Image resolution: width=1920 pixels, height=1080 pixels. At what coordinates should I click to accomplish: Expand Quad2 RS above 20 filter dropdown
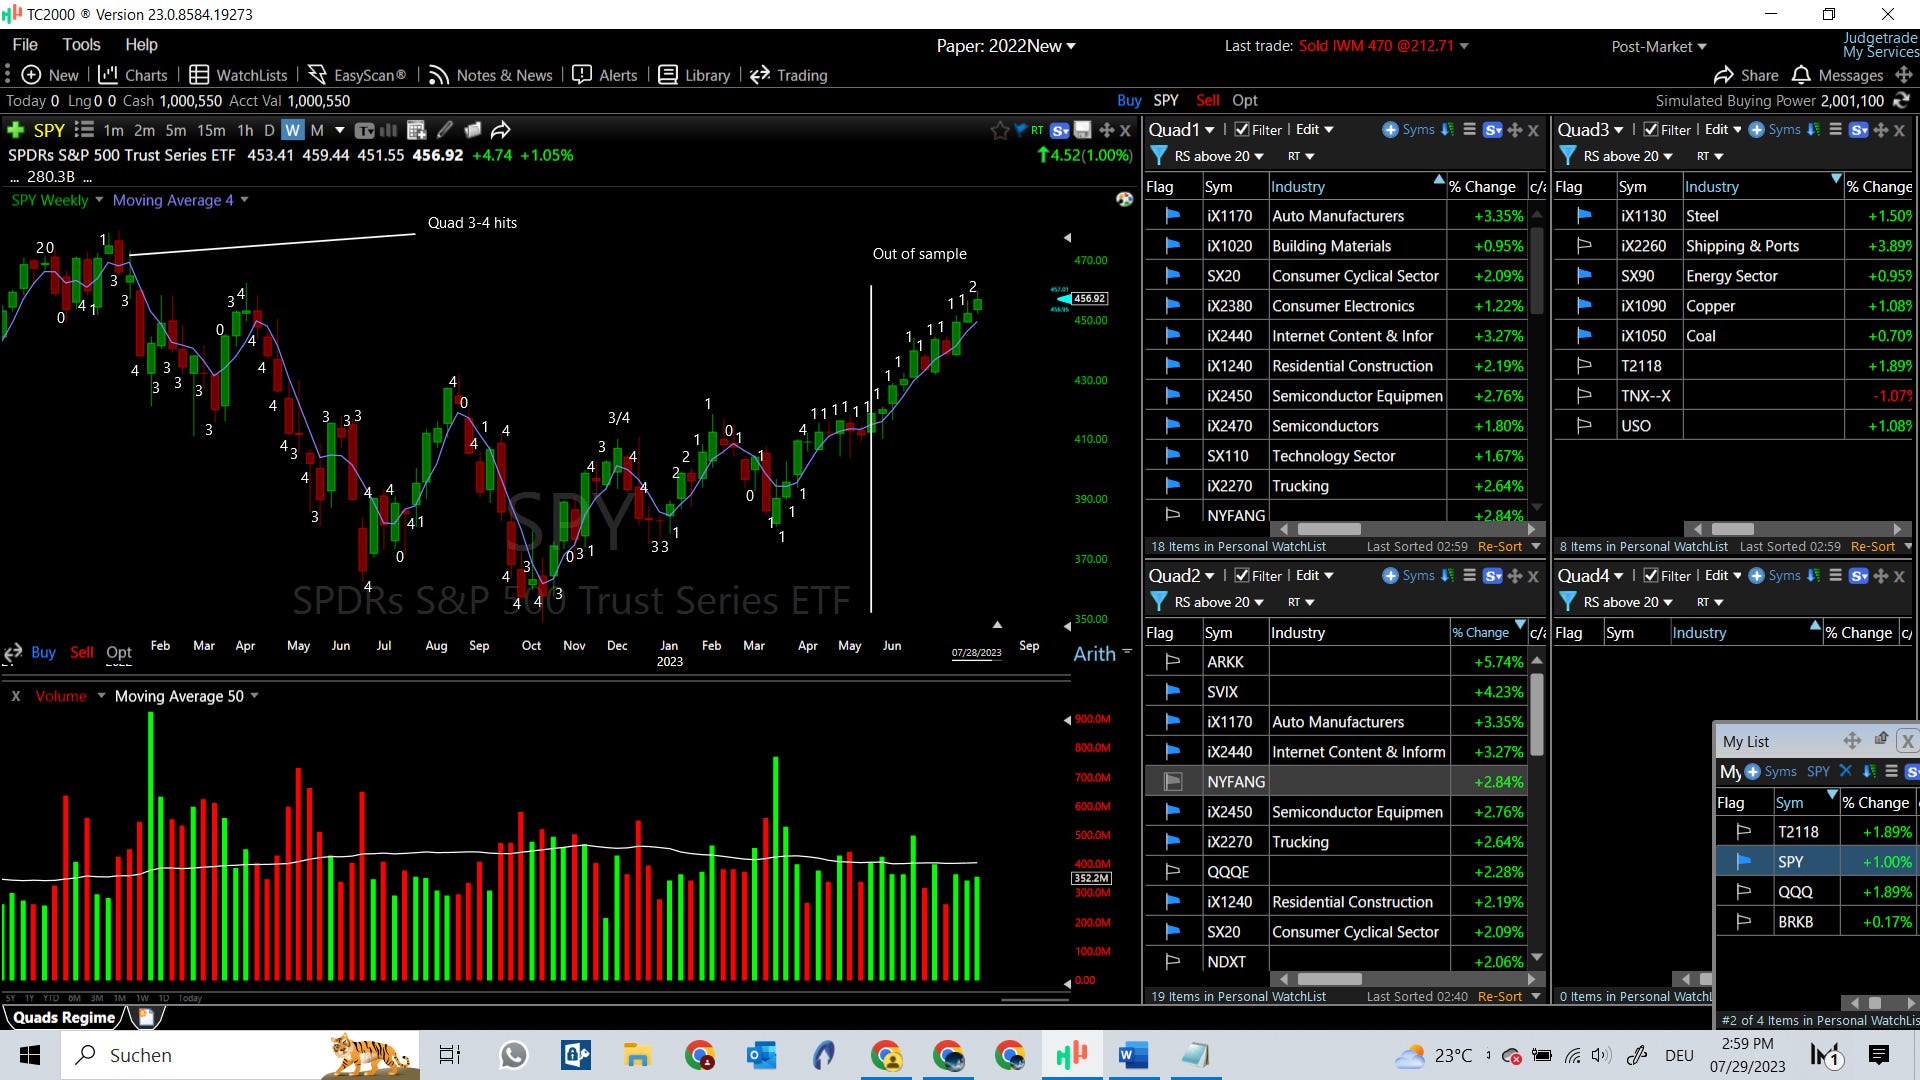[1259, 602]
